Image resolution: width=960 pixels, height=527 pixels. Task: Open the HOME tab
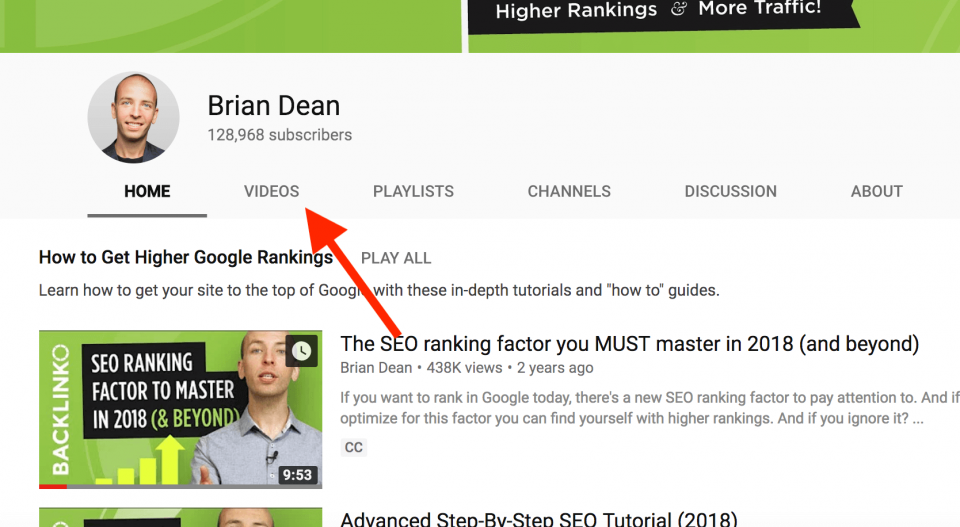[x=147, y=191]
